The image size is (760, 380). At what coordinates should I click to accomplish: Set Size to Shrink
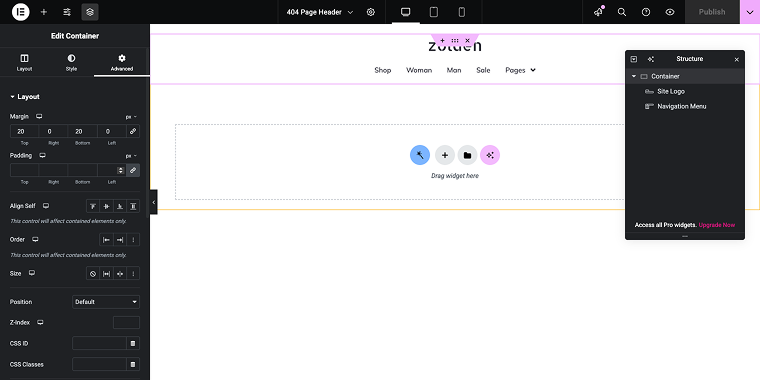(120, 273)
